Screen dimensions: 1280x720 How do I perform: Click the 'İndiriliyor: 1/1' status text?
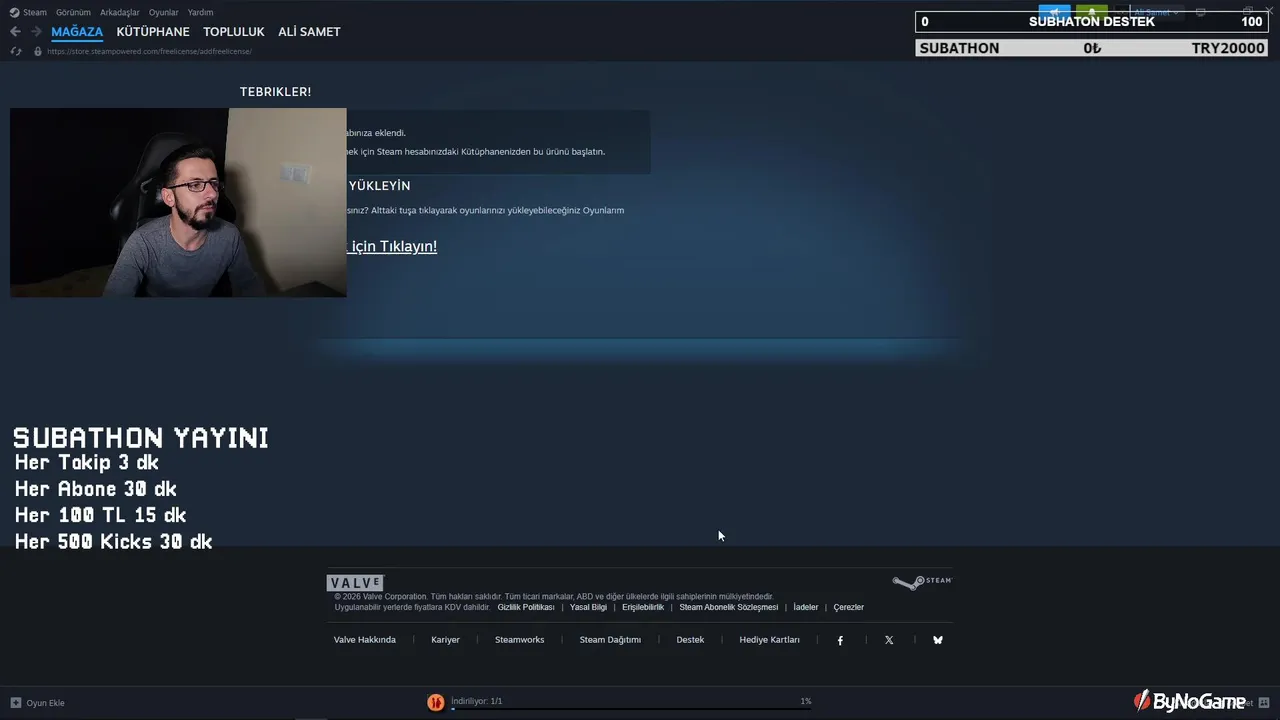pos(477,701)
